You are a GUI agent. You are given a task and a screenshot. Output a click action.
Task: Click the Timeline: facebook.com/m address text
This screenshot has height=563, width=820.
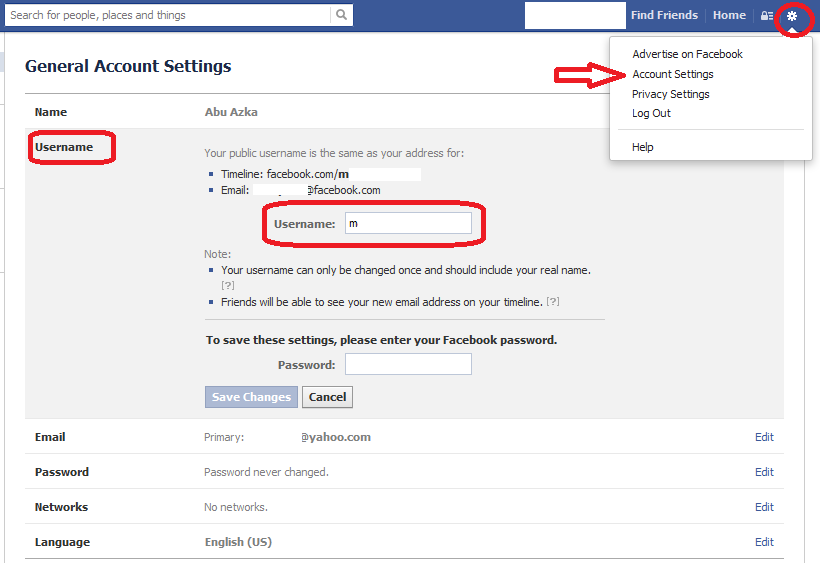[x=284, y=174]
